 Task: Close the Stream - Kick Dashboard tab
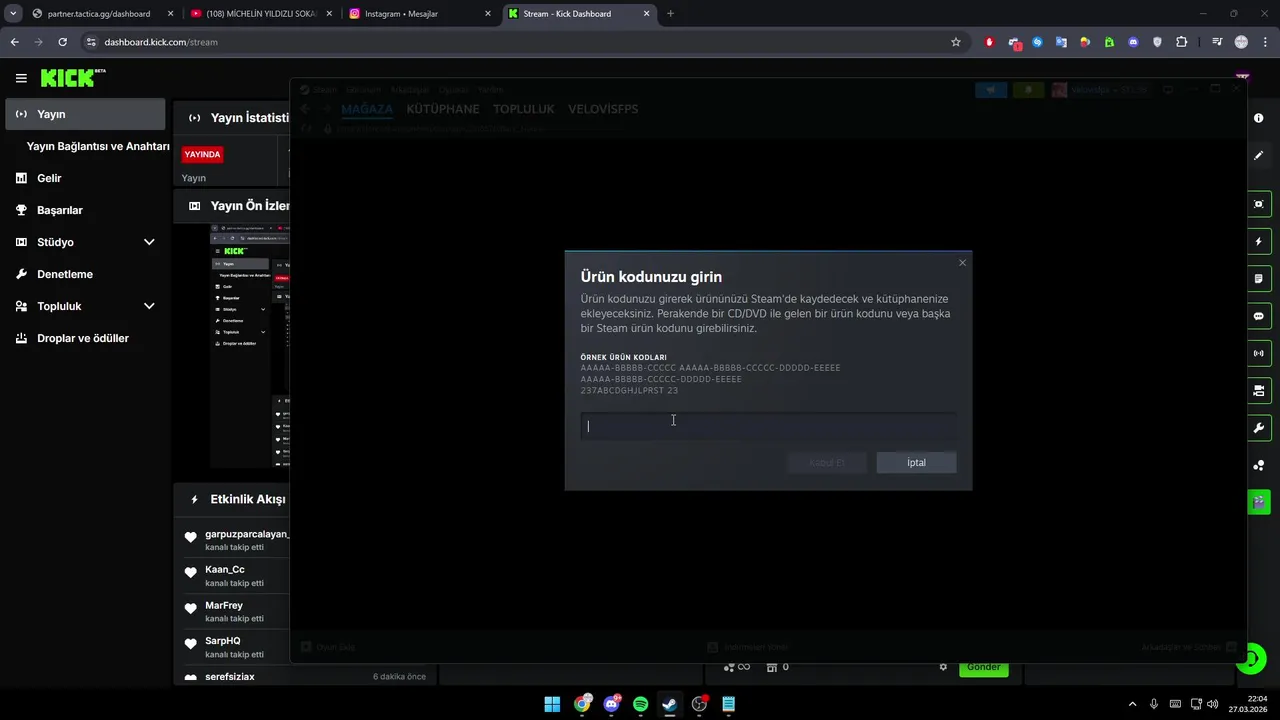[x=646, y=14]
